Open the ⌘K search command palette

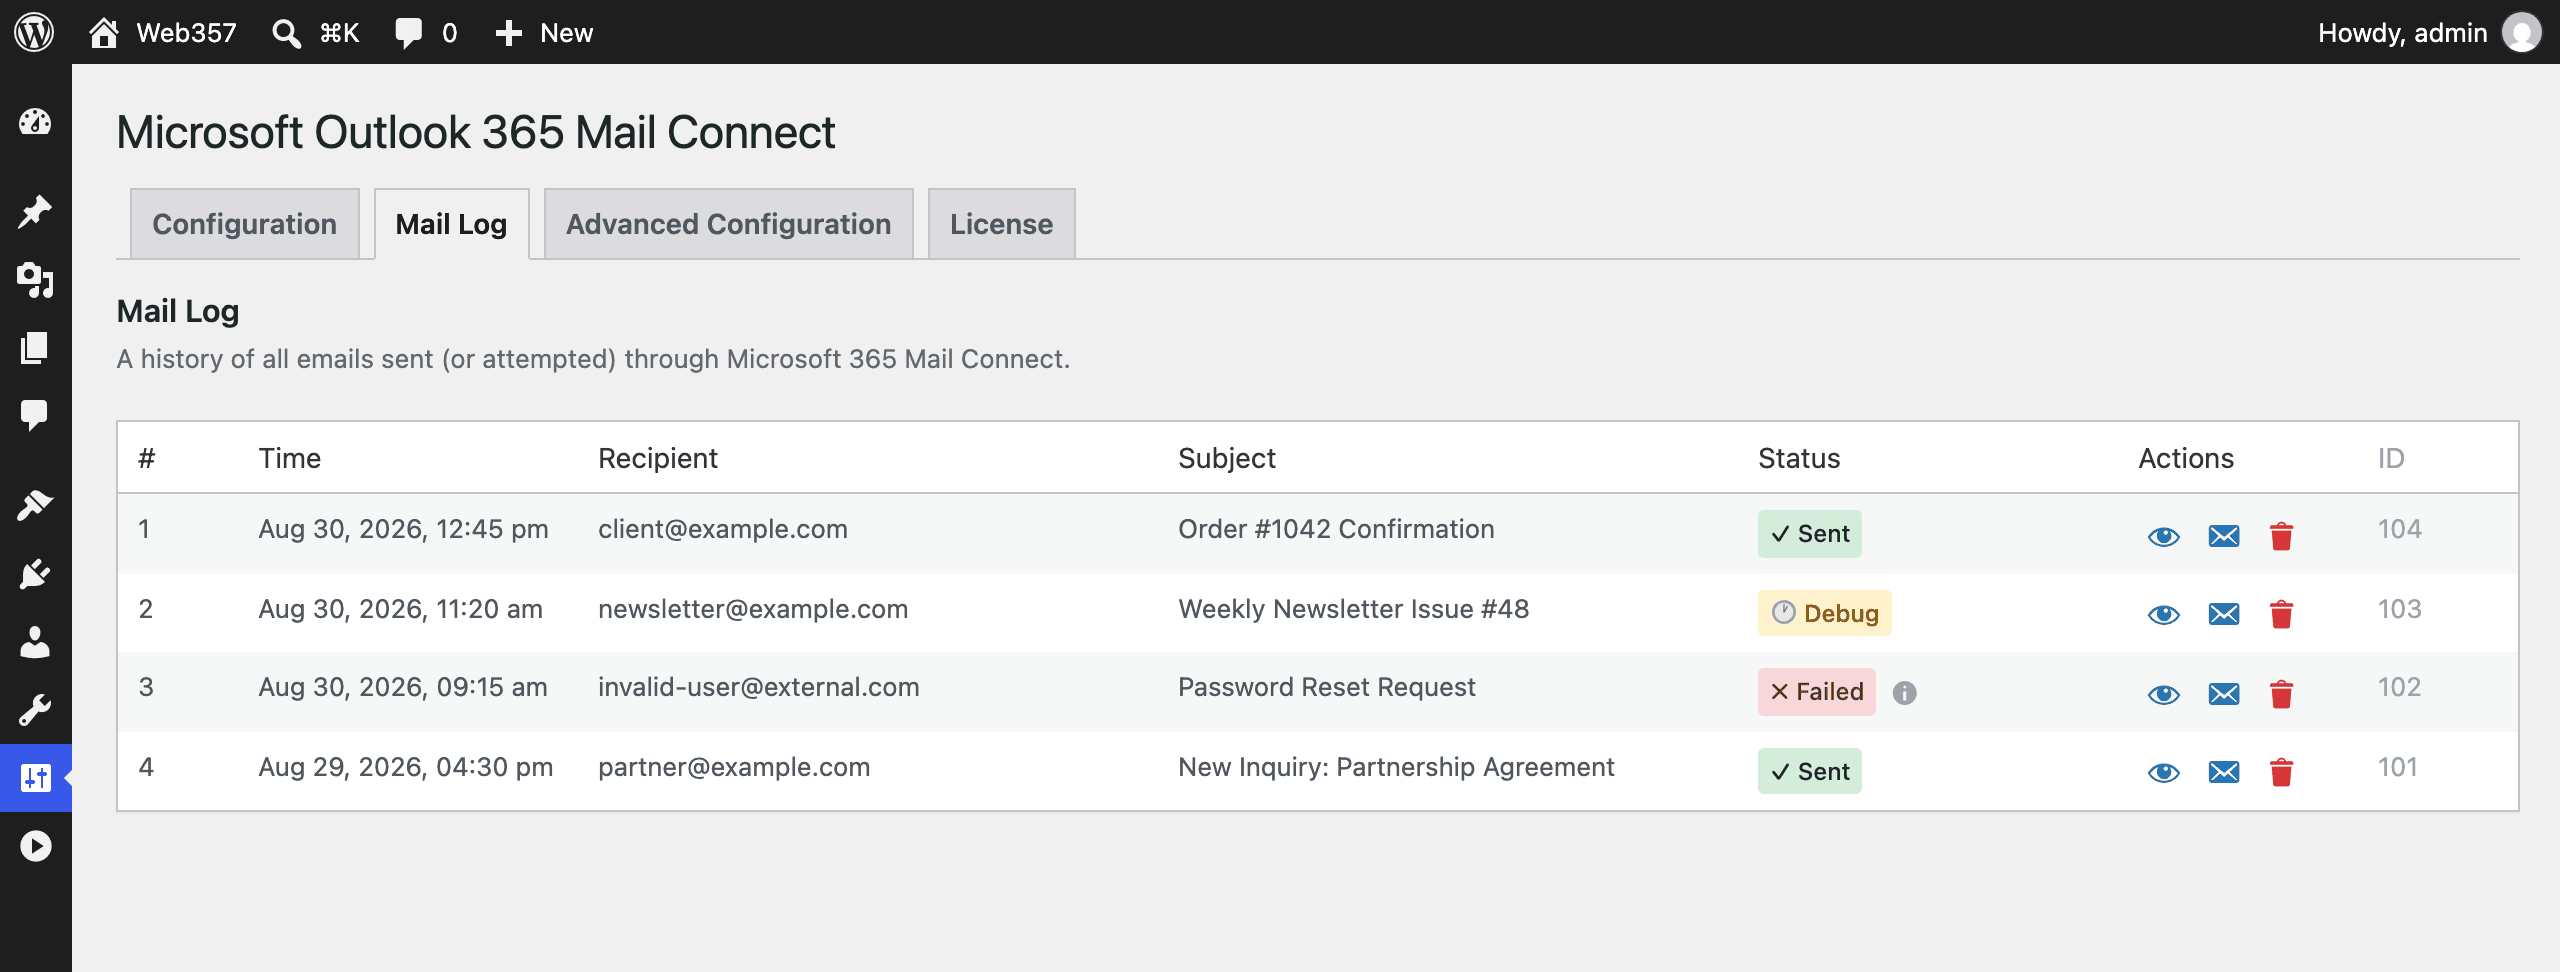[316, 32]
